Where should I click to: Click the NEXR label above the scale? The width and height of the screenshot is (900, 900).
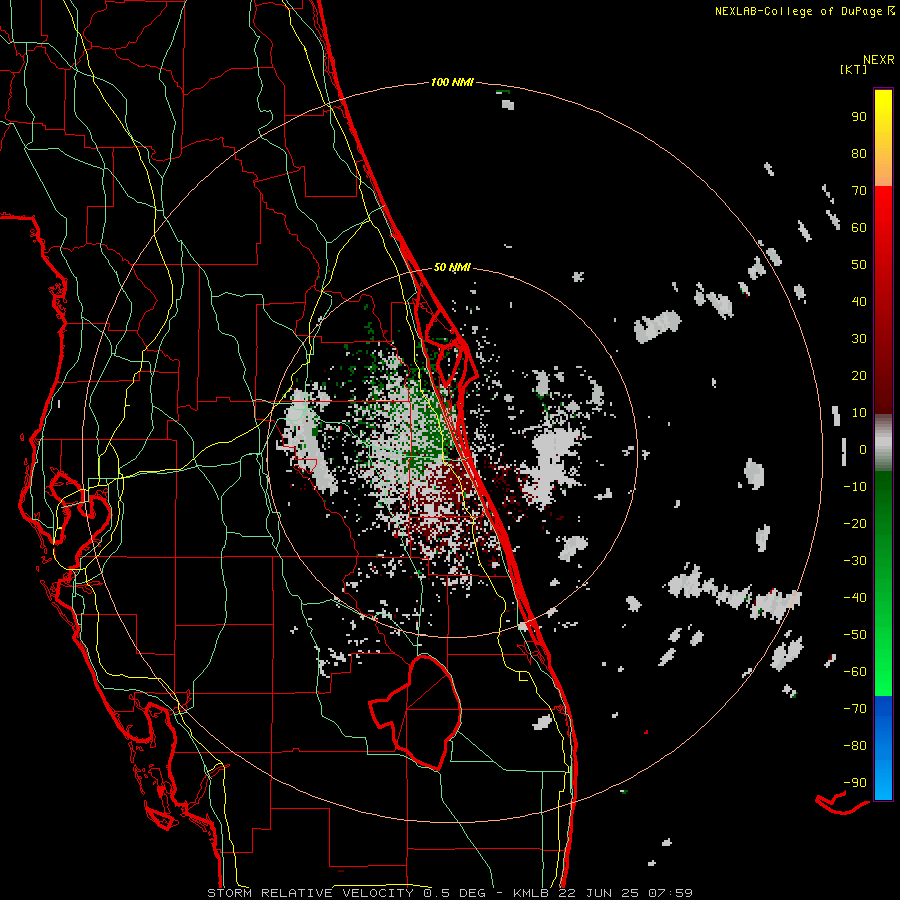tap(879, 60)
